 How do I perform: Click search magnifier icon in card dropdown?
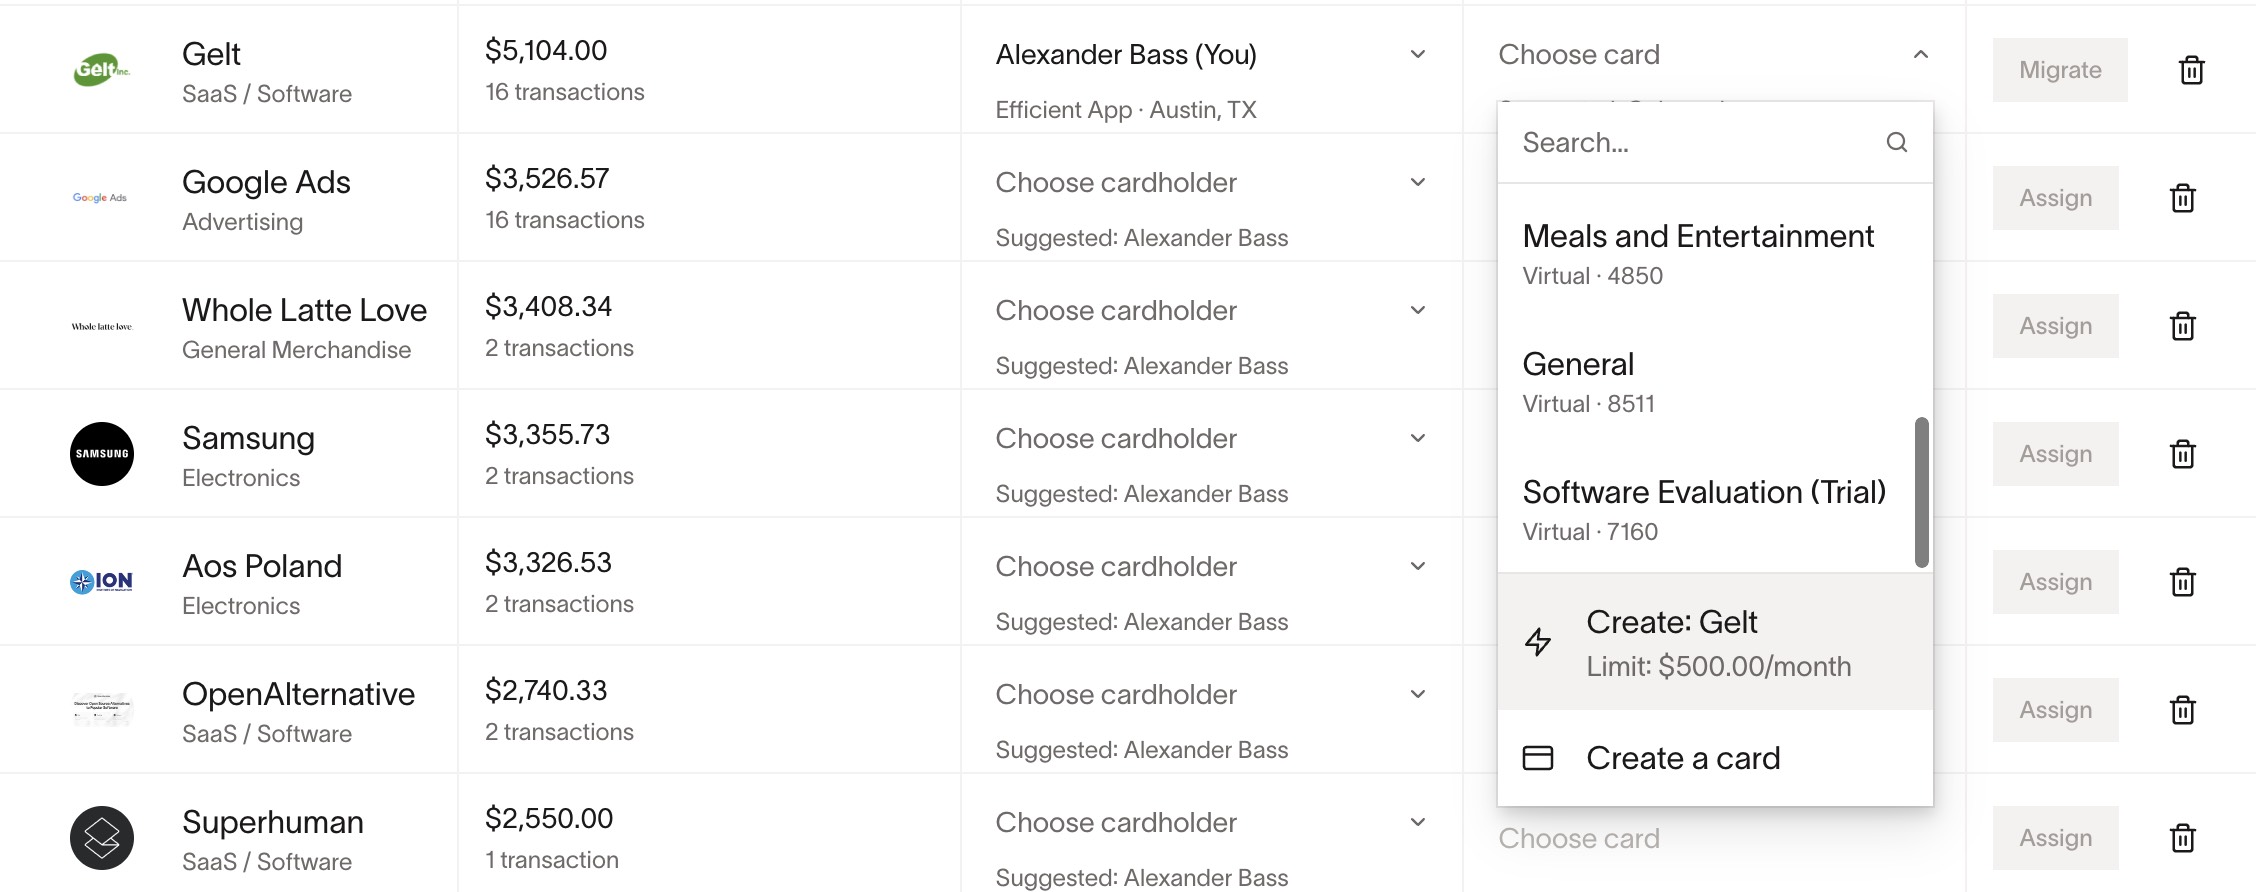click(1896, 142)
